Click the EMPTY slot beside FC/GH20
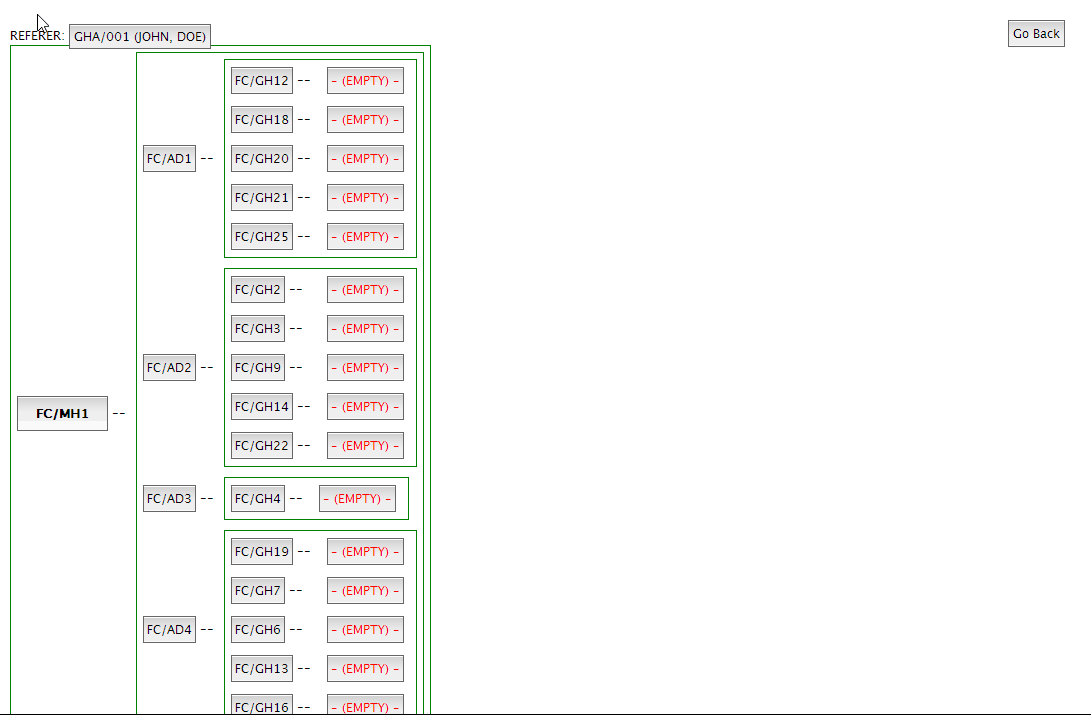Viewport: 1091px width, 715px height. click(x=365, y=159)
